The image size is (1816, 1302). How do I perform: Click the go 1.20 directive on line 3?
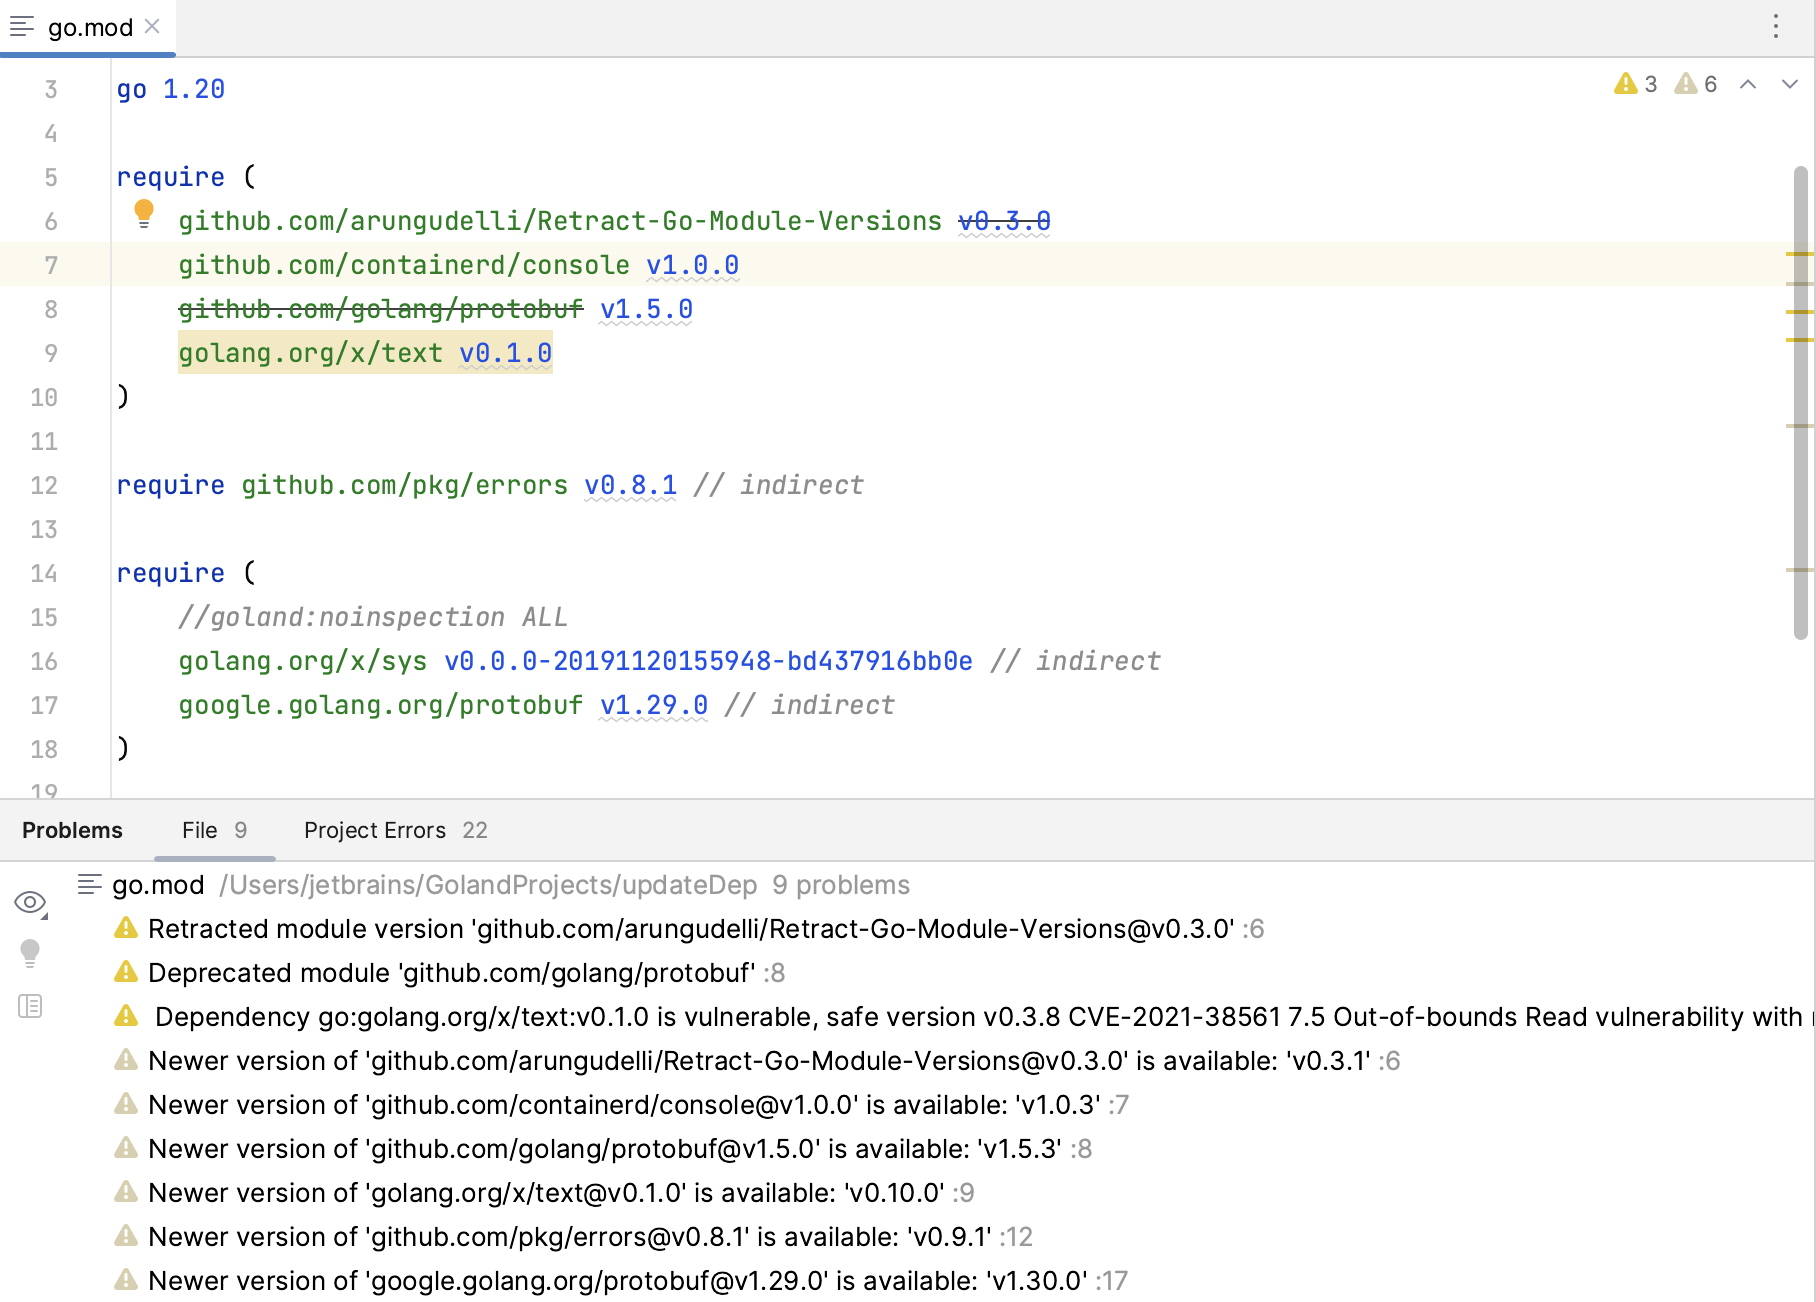[171, 89]
